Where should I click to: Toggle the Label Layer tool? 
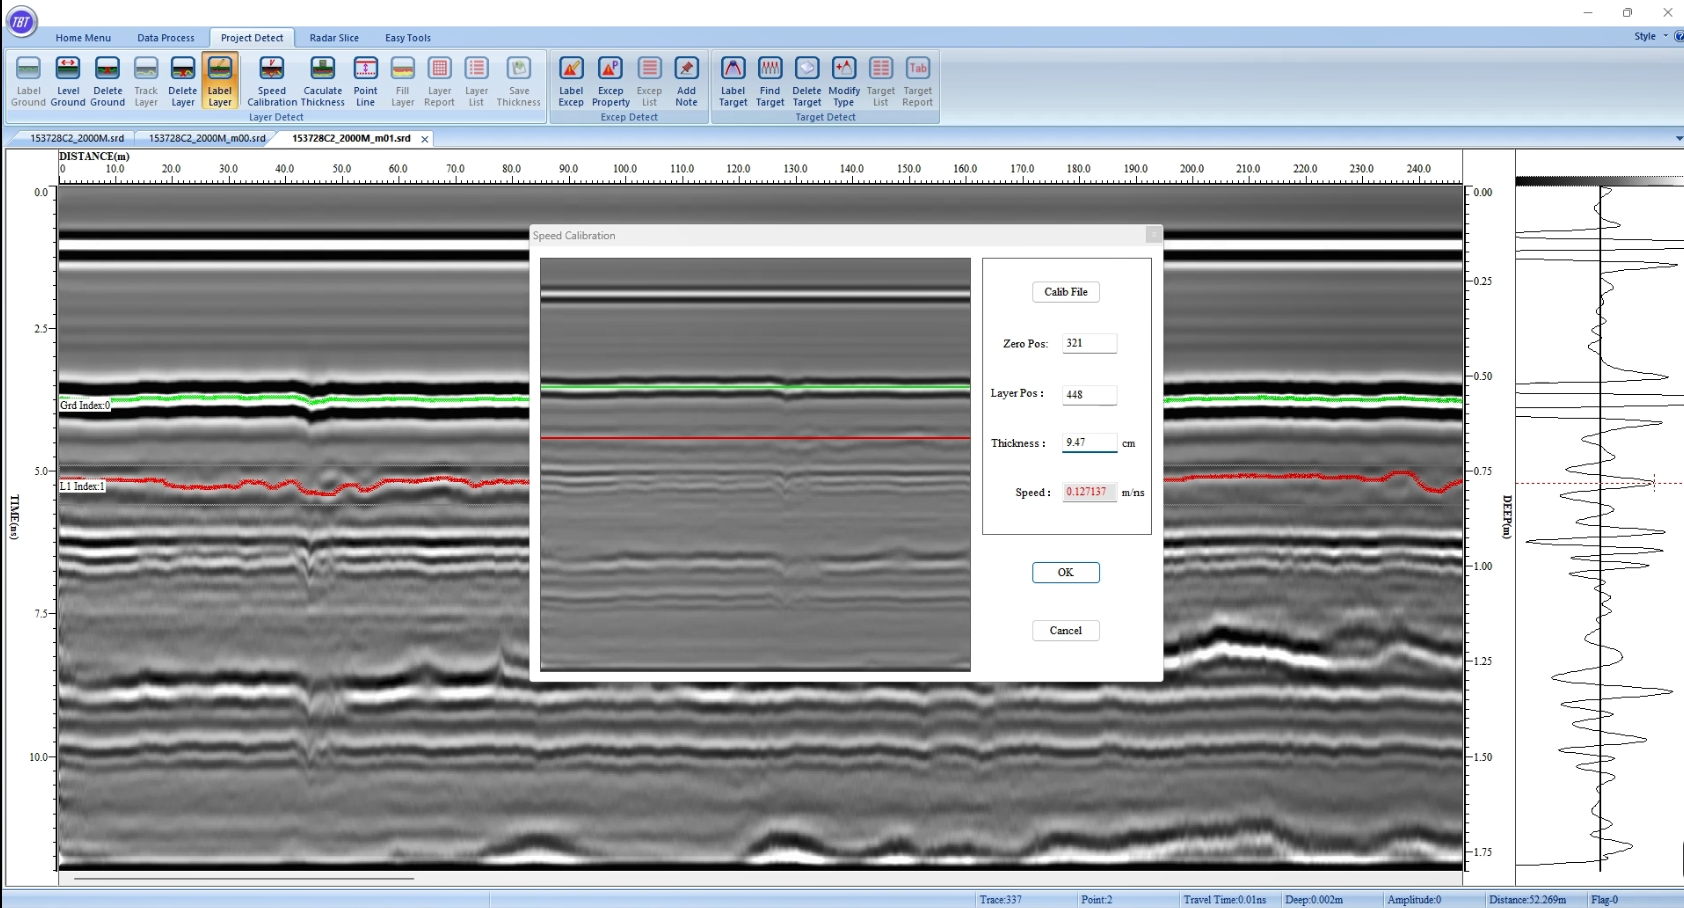tap(220, 81)
